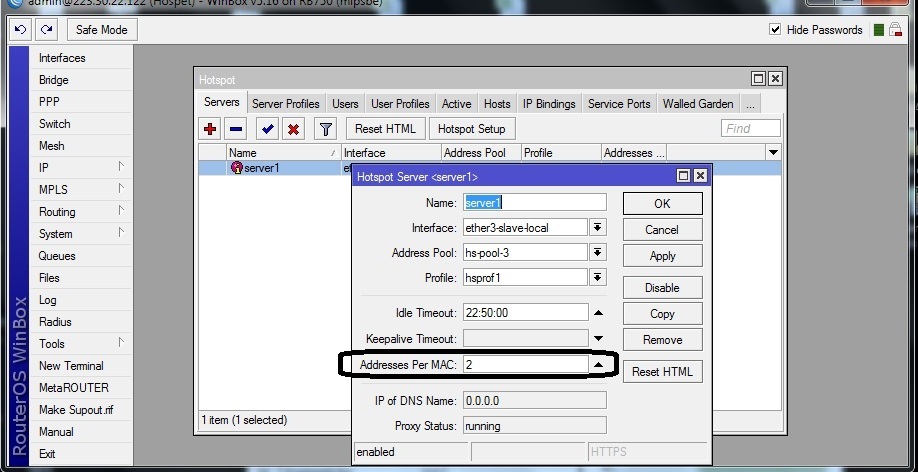Select the Servers tab

[x=221, y=102]
